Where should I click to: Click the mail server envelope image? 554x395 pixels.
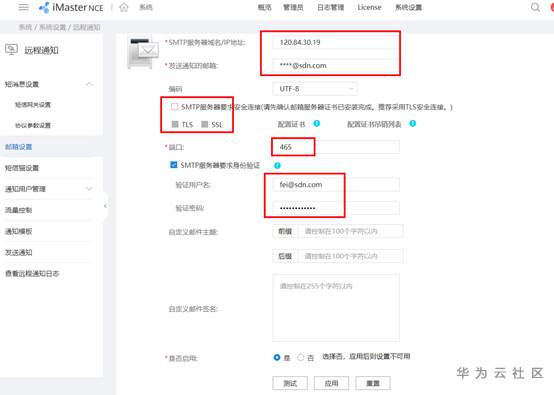click(142, 53)
